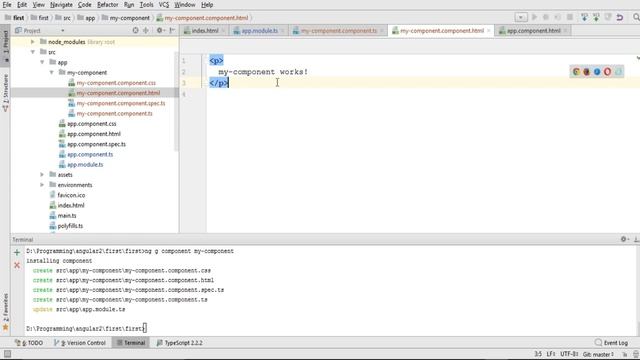Screen dimensions: 640x360
Task: Close the my-component.component.html tab
Action: [x=489, y=31]
